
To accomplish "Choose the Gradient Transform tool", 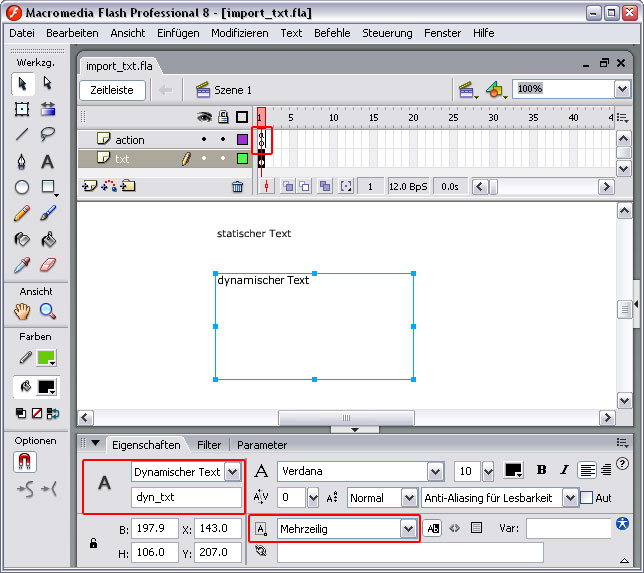I will point(48,109).
